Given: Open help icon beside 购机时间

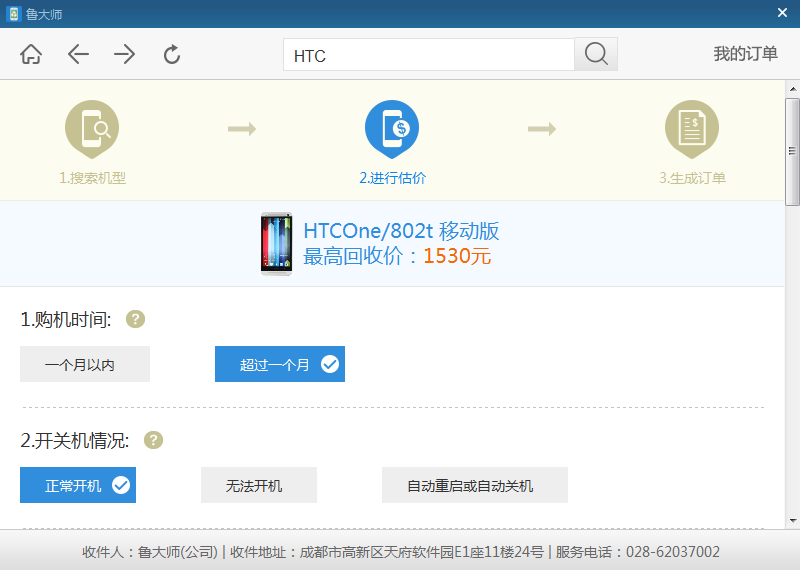Looking at the screenshot, I should pos(135,319).
